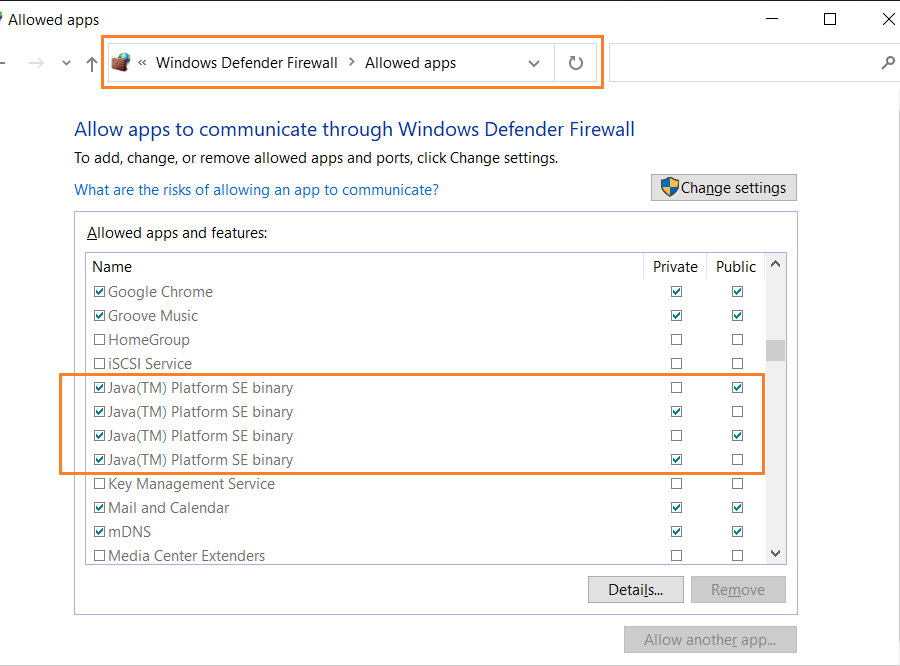
Task: Click the list scrollbar down arrow
Action: [x=775, y=553]
